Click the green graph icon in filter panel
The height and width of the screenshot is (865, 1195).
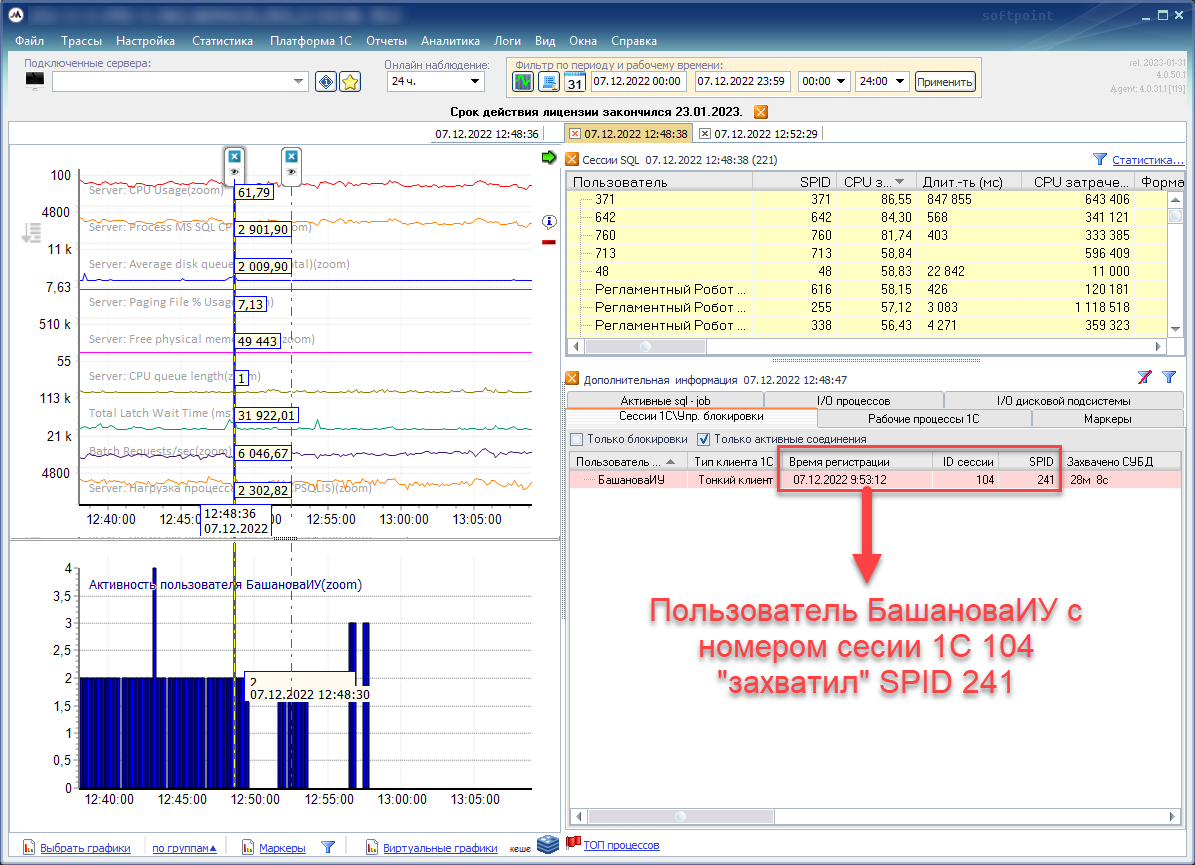coord(523,82)
